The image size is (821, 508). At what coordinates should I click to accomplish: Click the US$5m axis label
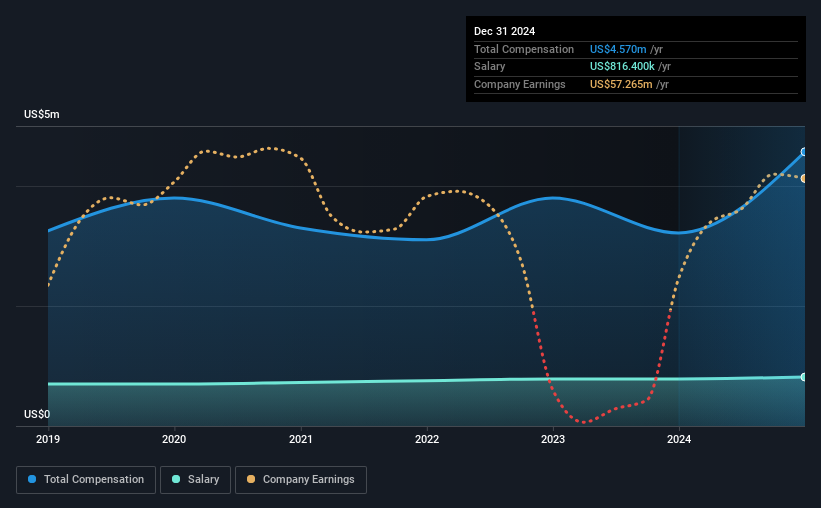[x=42, y=114]
